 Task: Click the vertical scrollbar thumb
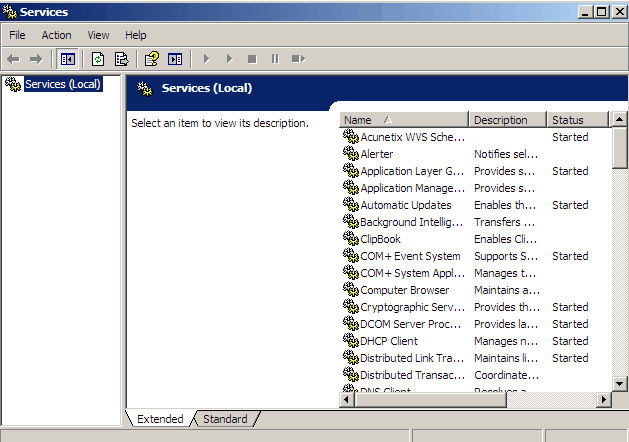click(619, 148)
